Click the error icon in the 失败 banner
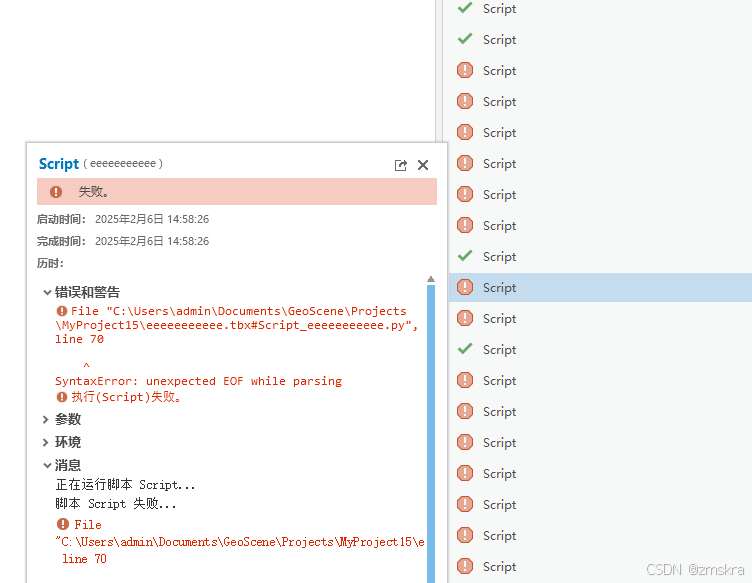The width and height of the screenshot is (752, 583). point(56,192)
